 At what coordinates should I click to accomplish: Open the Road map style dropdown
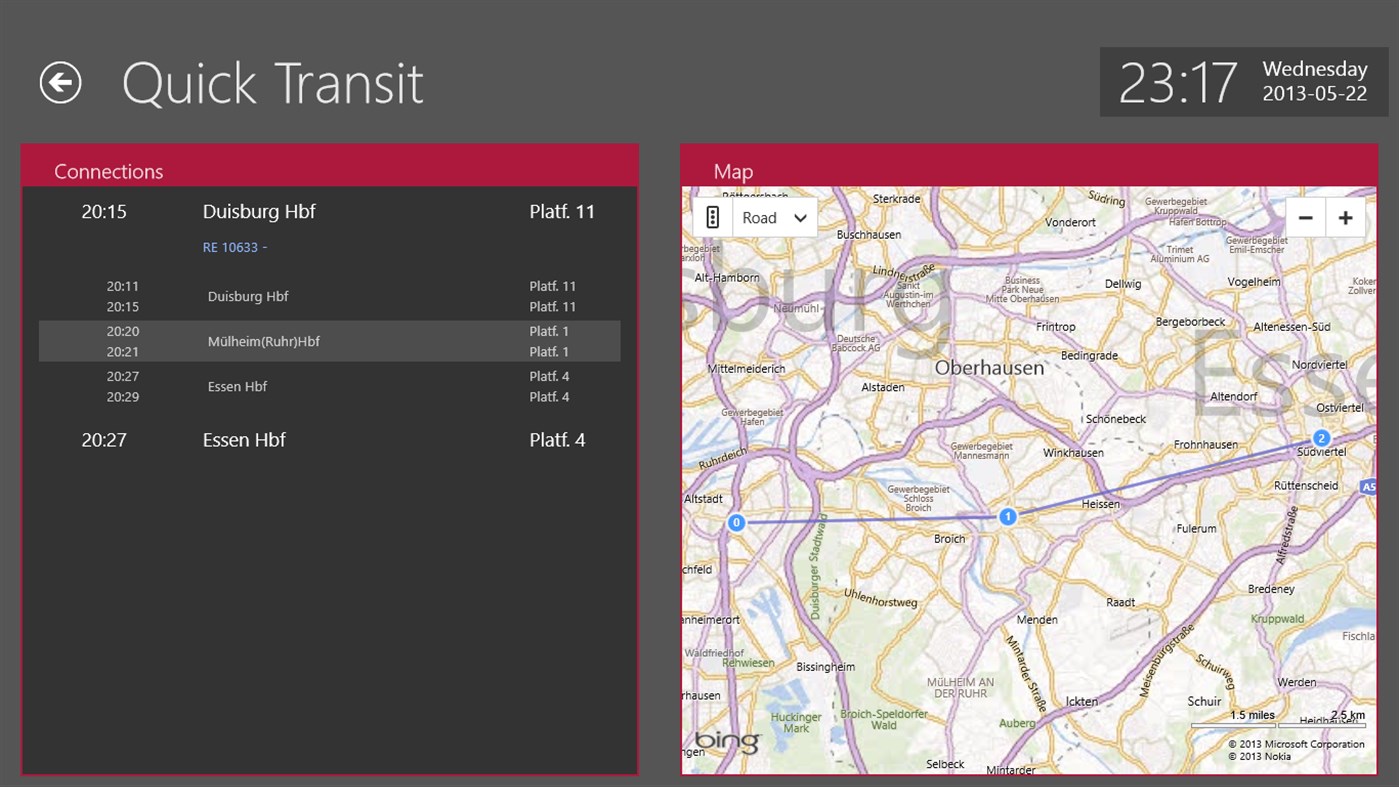point(775,217)
